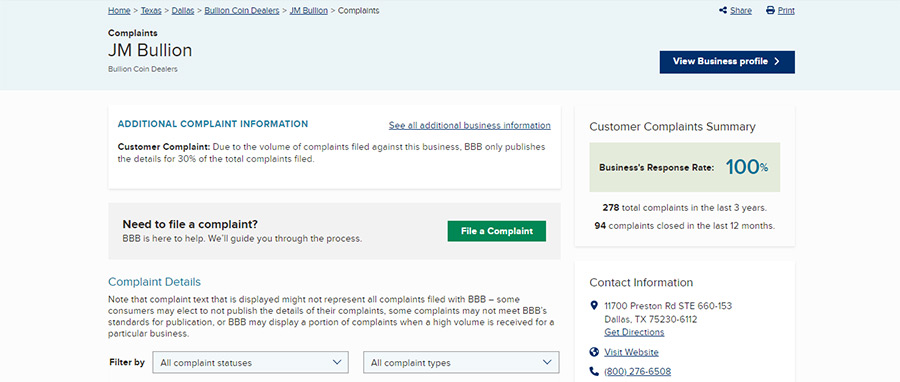This screenshot has height=382, width=900.
Task: Click the printer icon
Action: point(770,10)
